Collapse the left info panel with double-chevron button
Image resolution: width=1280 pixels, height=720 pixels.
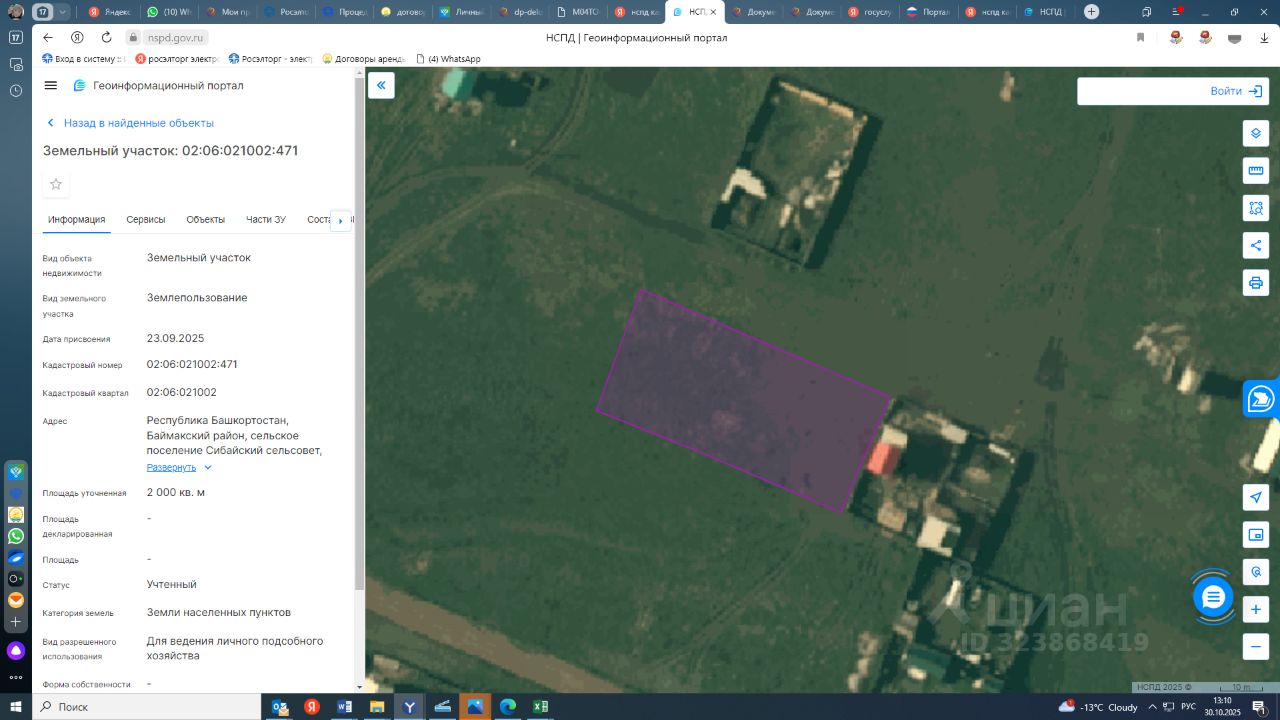381,85
